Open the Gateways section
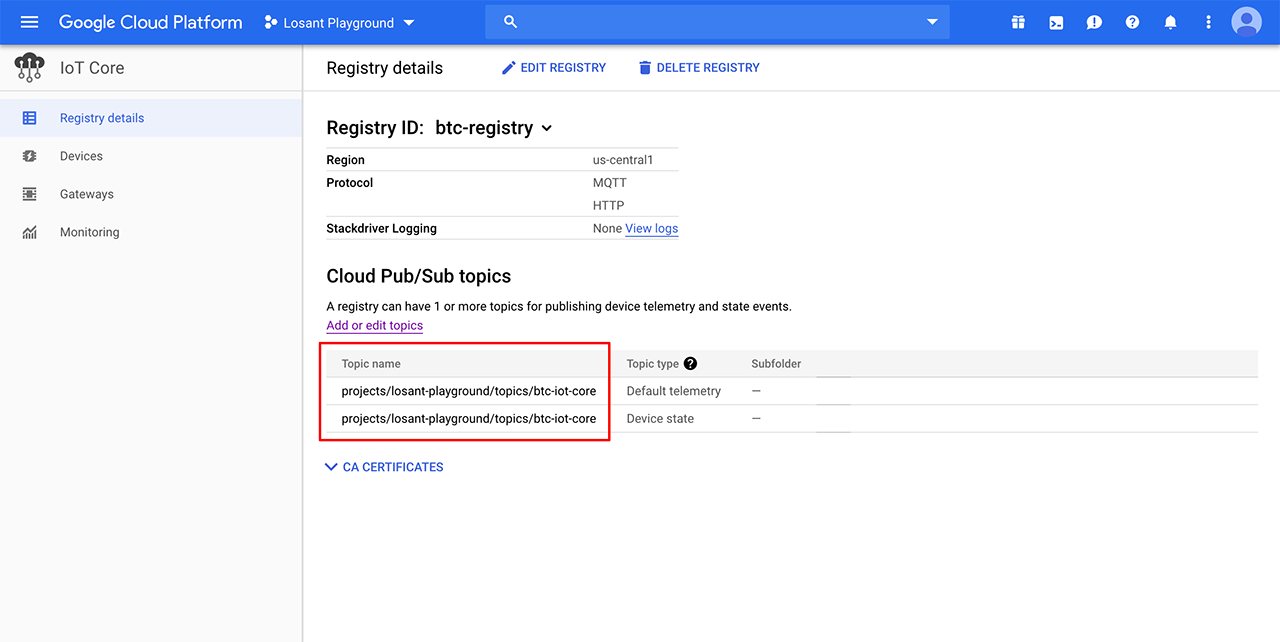Screen dimensions: 1280x642 (x=87, y=193)
